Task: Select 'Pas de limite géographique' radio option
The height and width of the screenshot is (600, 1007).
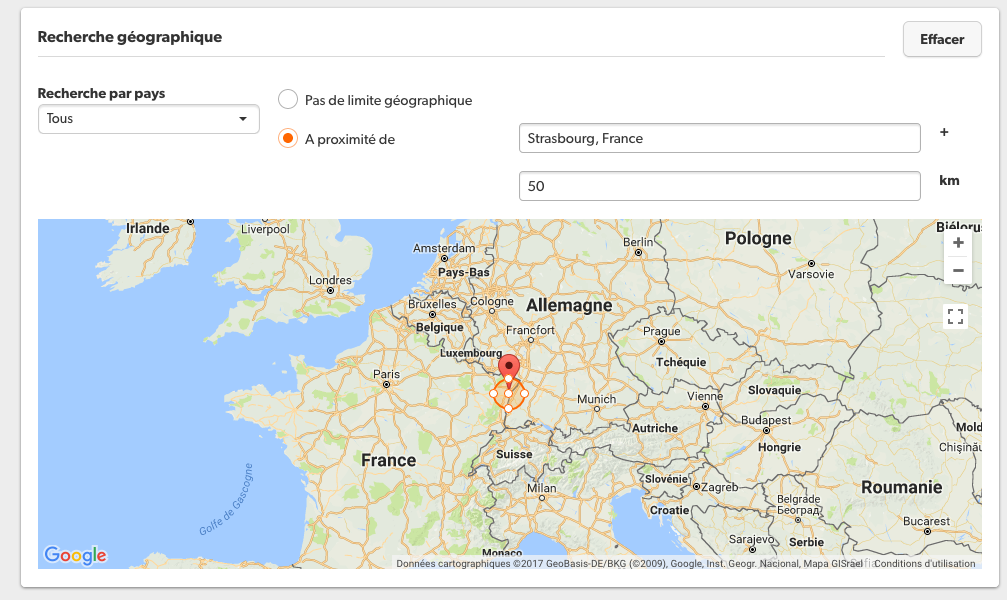Action: [x=288, y=100]
